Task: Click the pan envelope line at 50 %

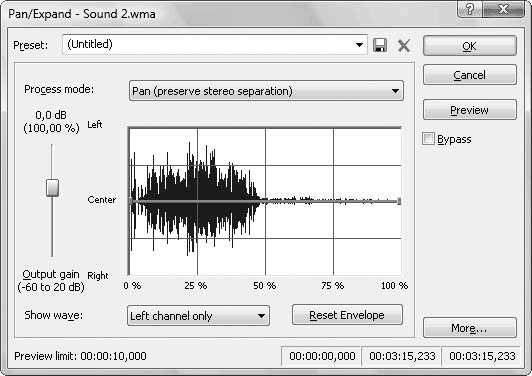Action: [265, 201]
